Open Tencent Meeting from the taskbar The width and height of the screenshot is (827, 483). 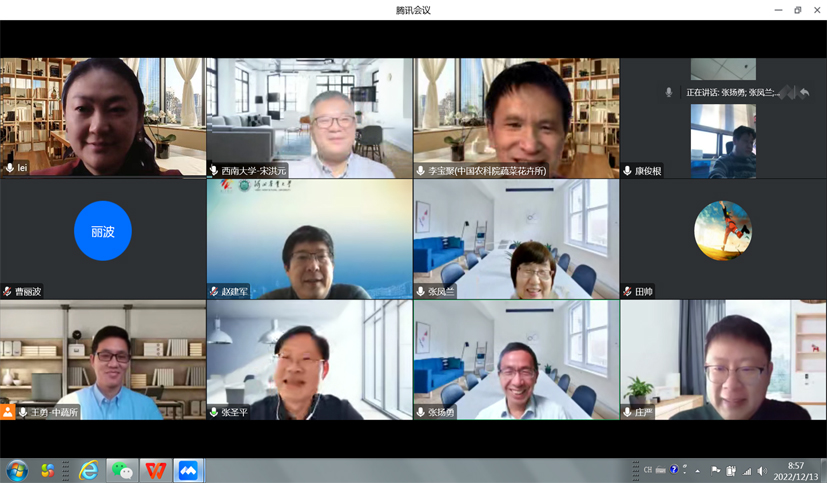pyautogui.click(x=188, y=470)
